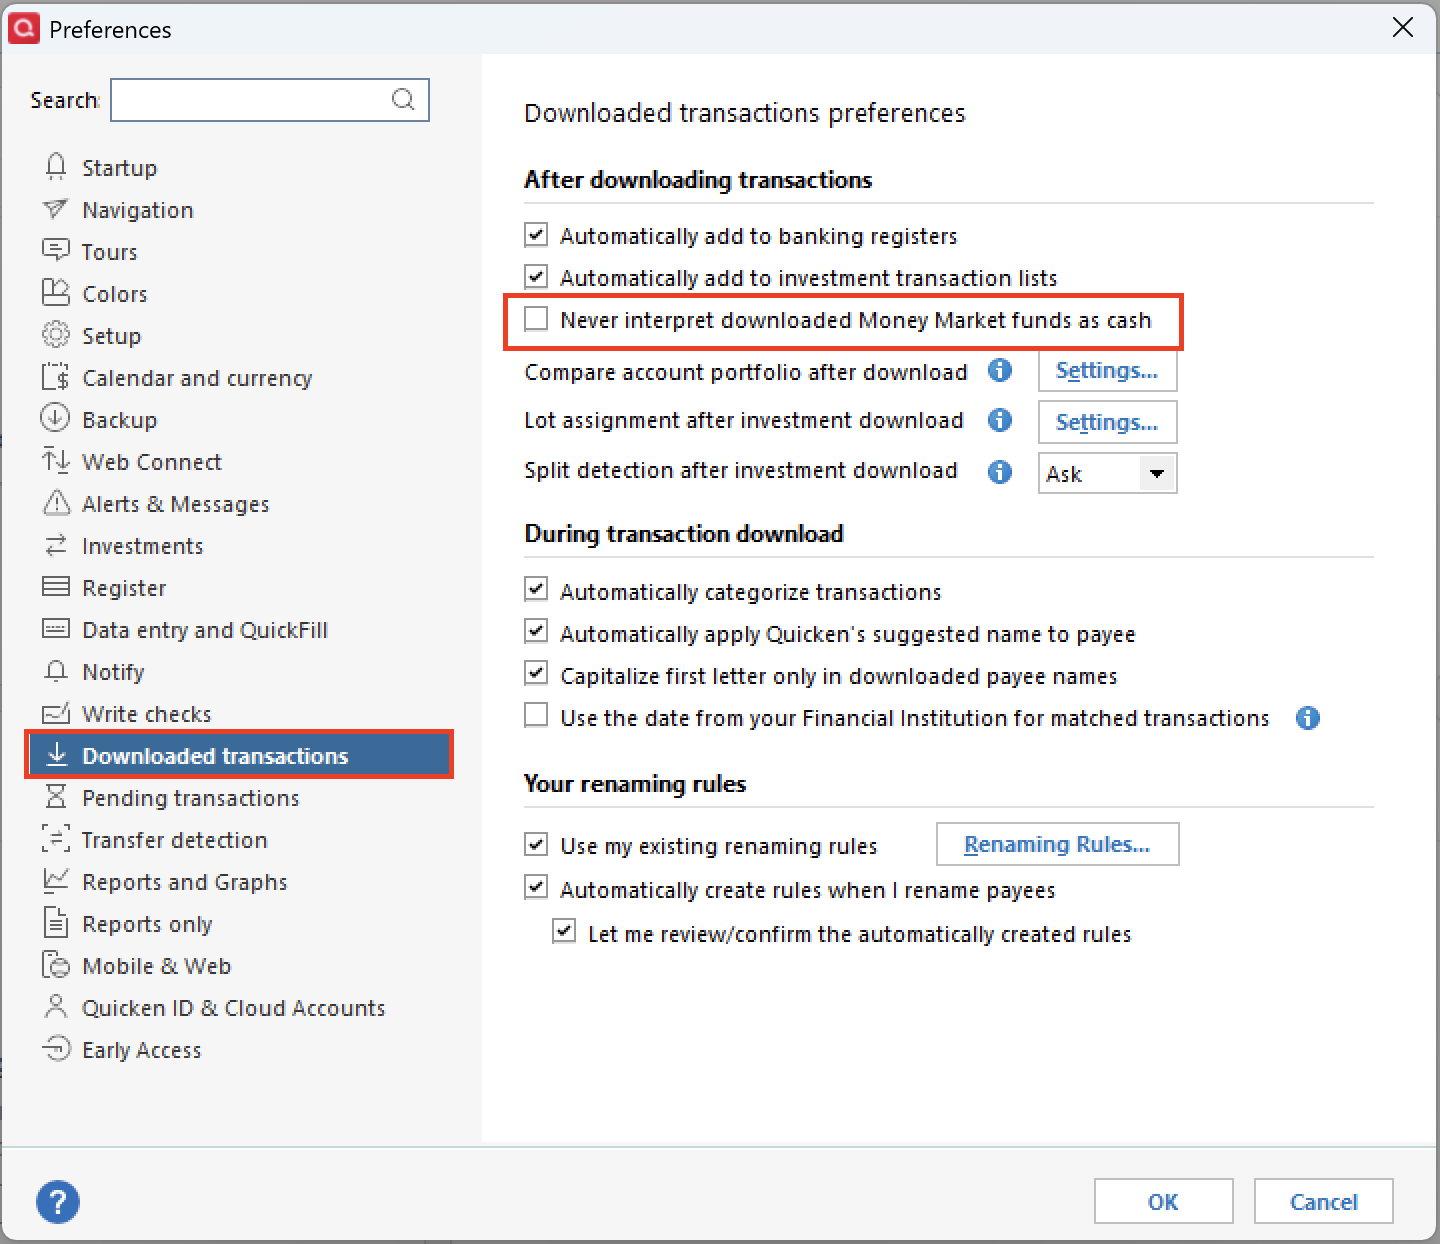The width and height of the screenshot is (1440, 1244).
Task: Click the Early Access arrow icon
Action: pos(56,1049)
